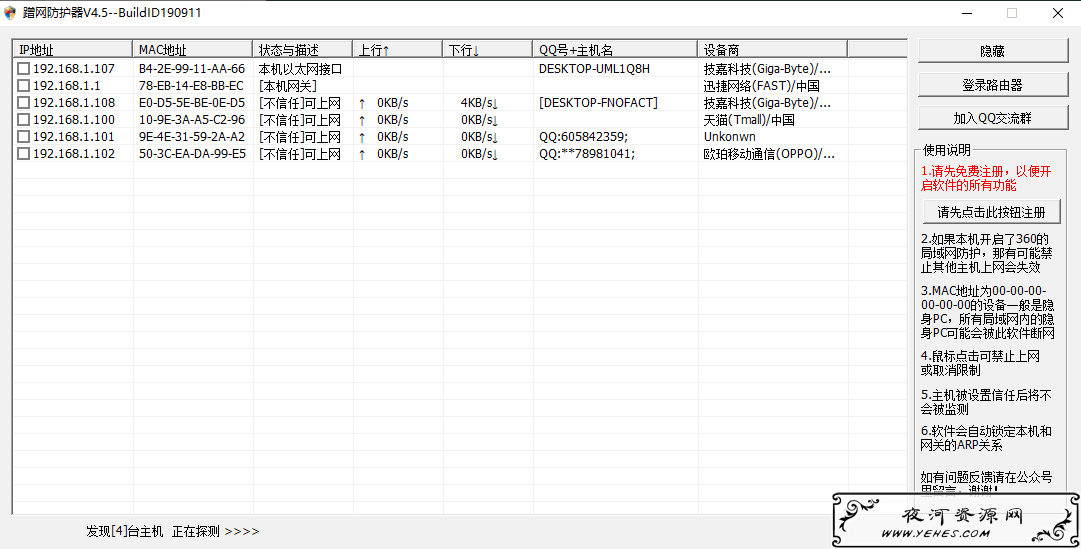The height and width of the screenshot is (549, 1081).
Task: Toggle the checkbox for 192.168.1.101
Action: coord(23,137)
